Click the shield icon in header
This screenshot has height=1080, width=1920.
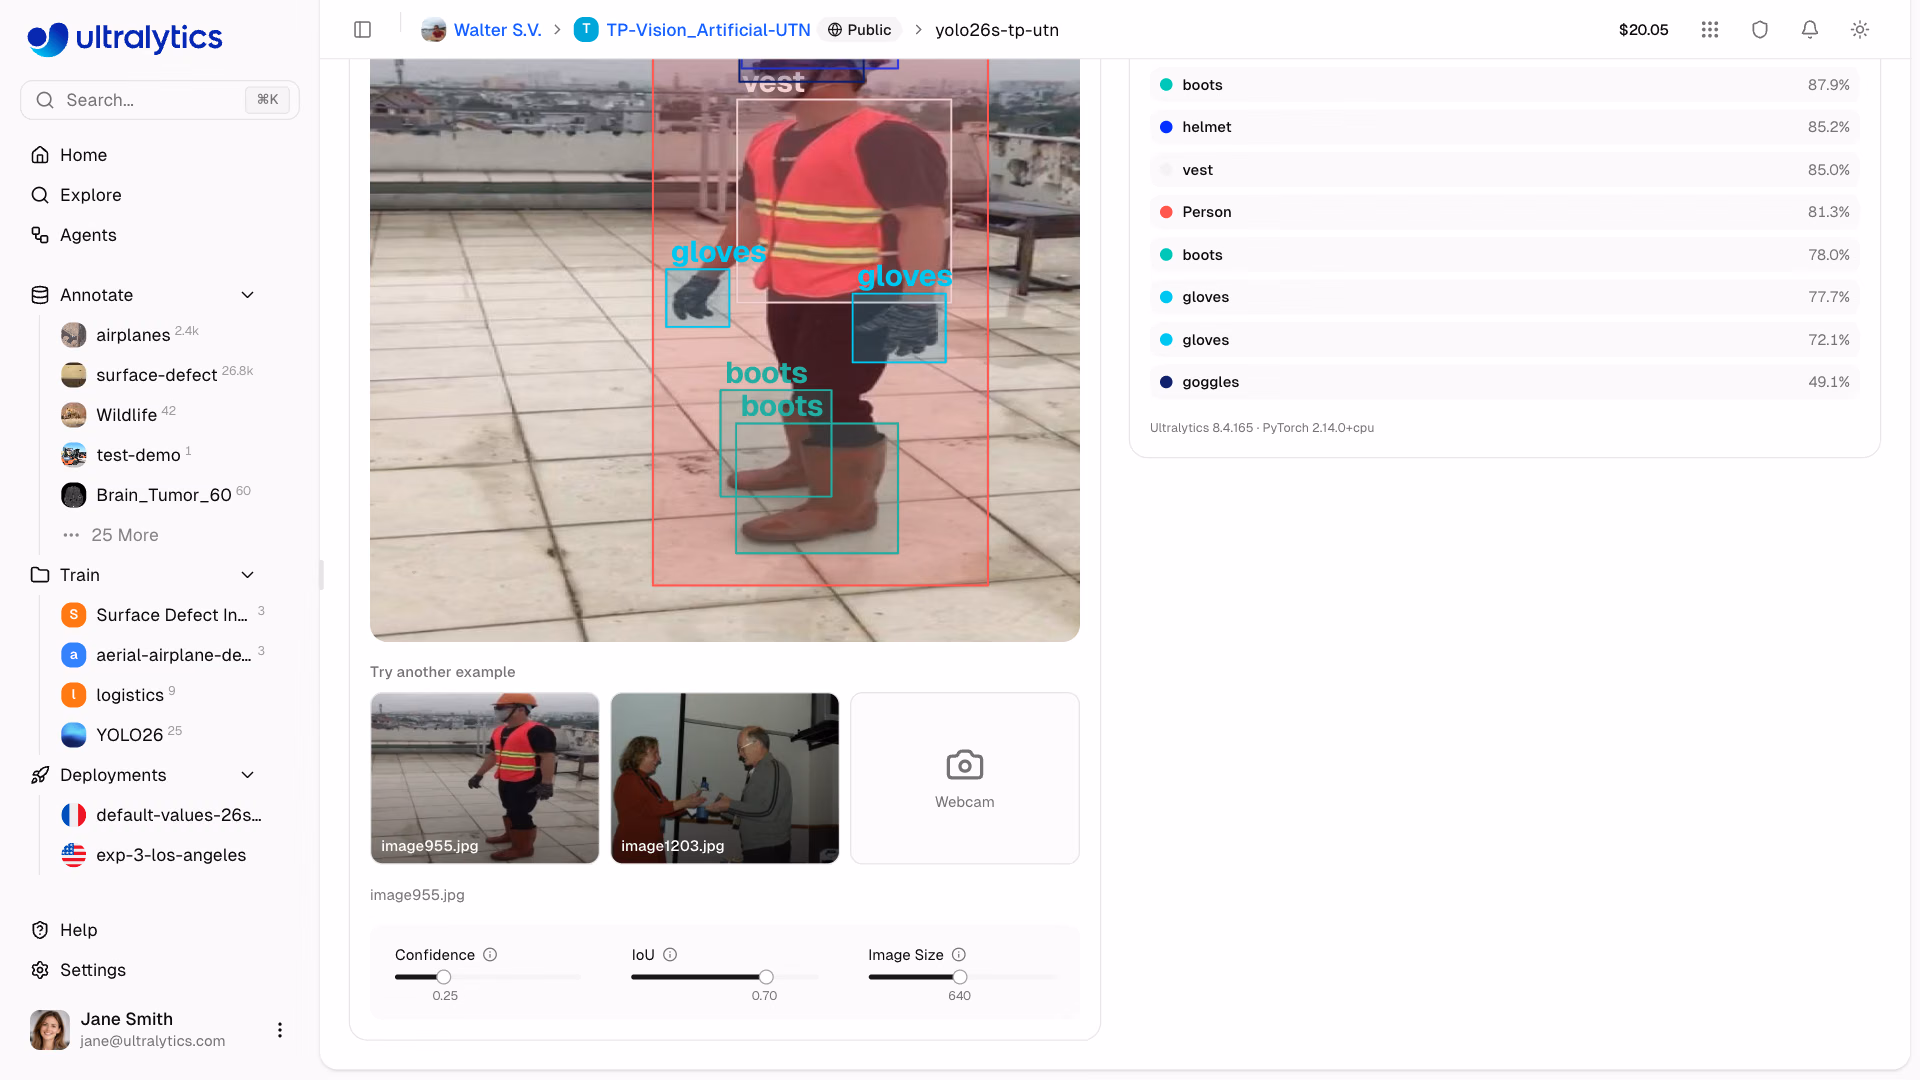(x=1760, y=30)
